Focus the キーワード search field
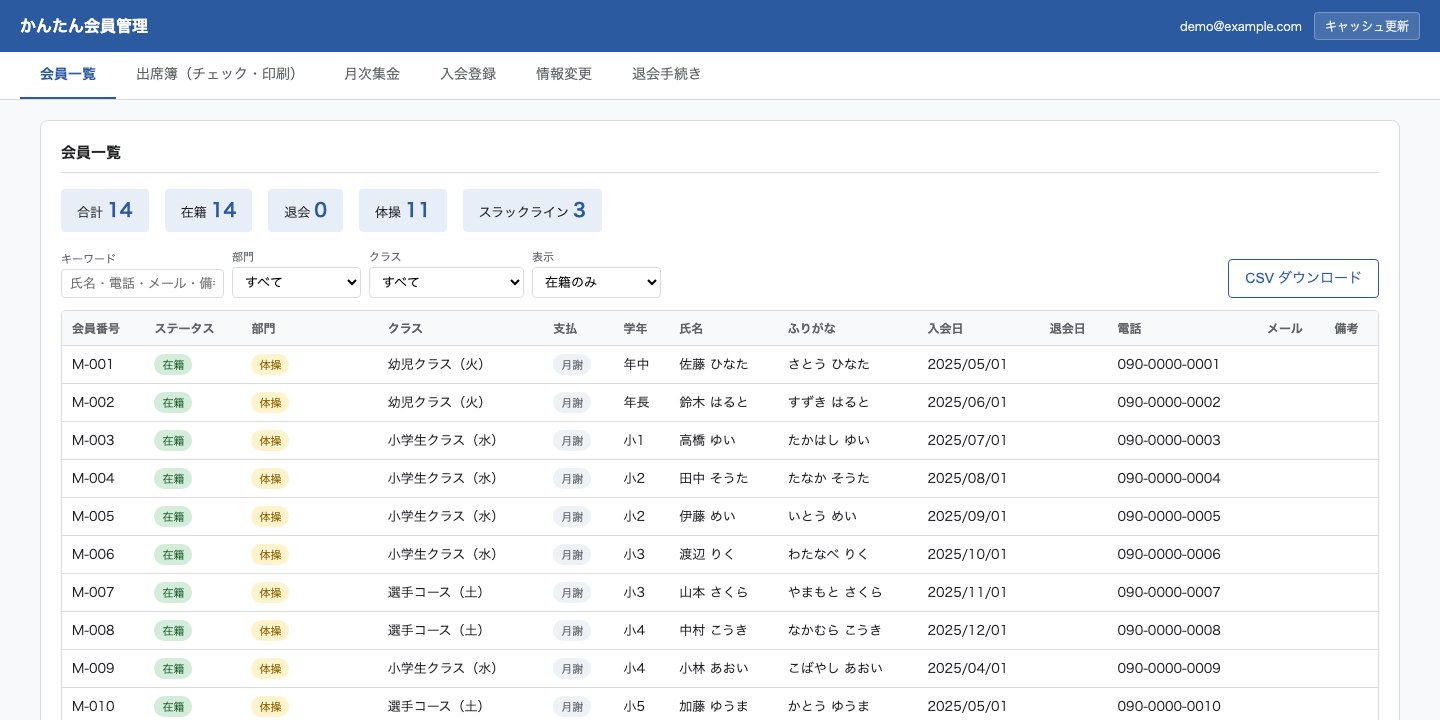The image size is (1440, 720). pyautogui.click(x=142, y=283)
